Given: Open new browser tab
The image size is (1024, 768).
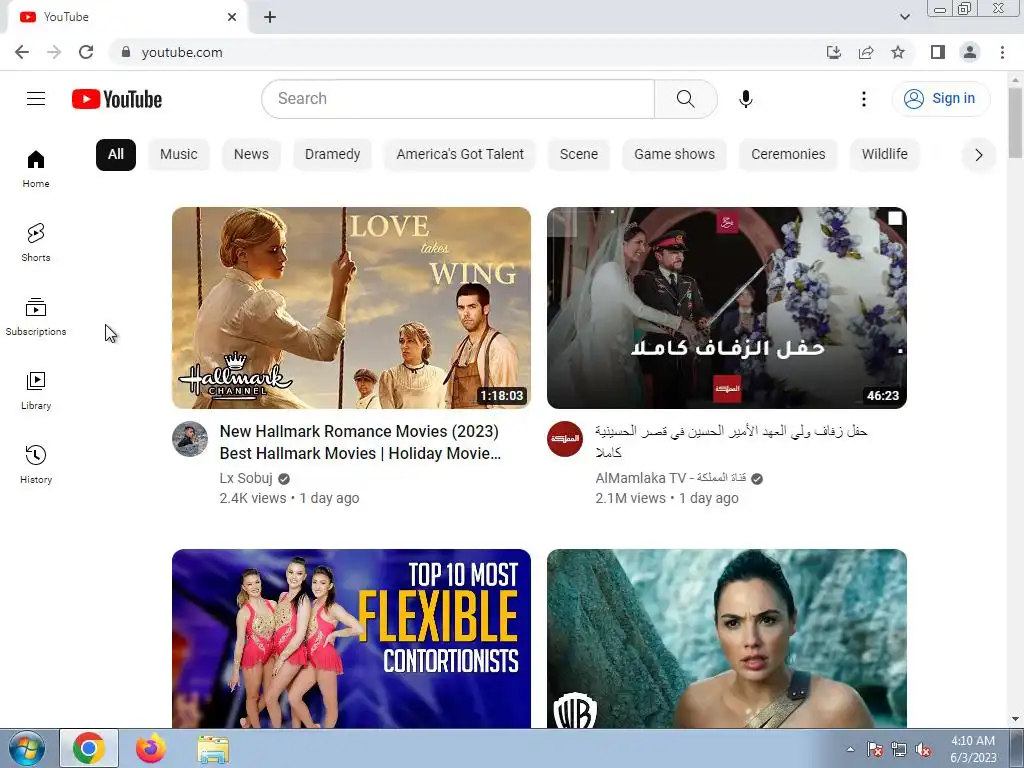Looking at the screenshot, I should [x=270, y=17].
